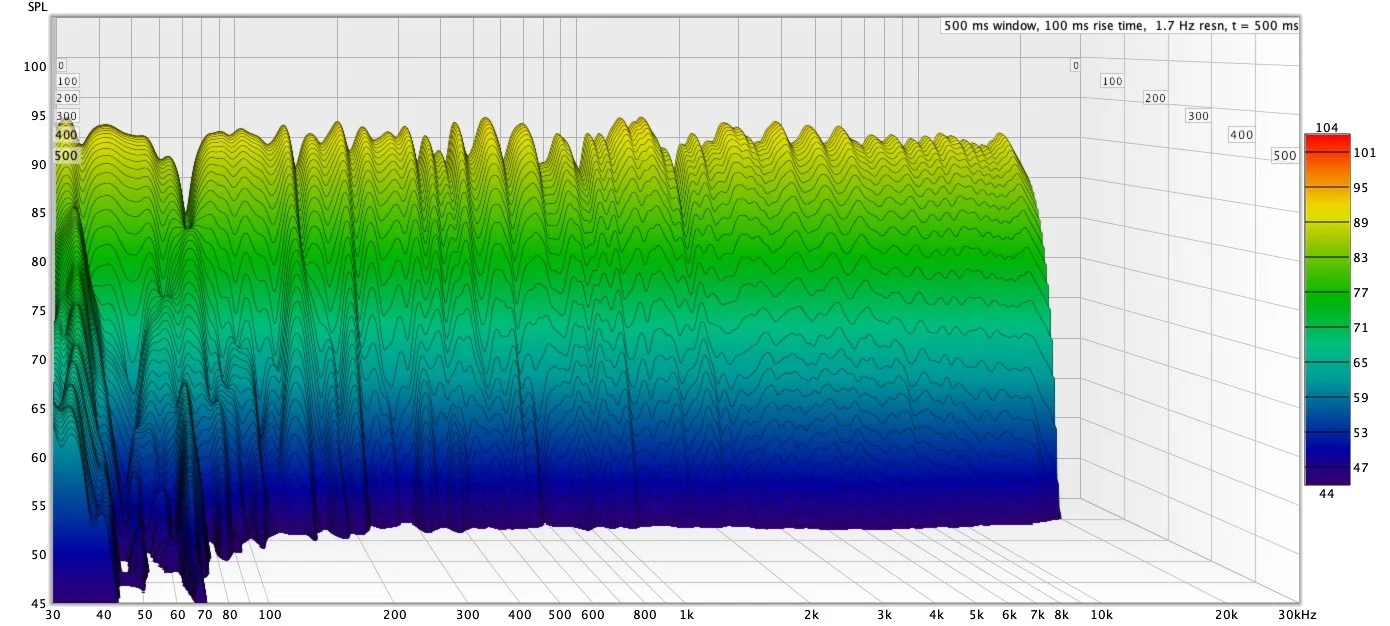Click the 77 value on colour legend
This screenshot has width=1390, height=626.
pos(1361,292)
